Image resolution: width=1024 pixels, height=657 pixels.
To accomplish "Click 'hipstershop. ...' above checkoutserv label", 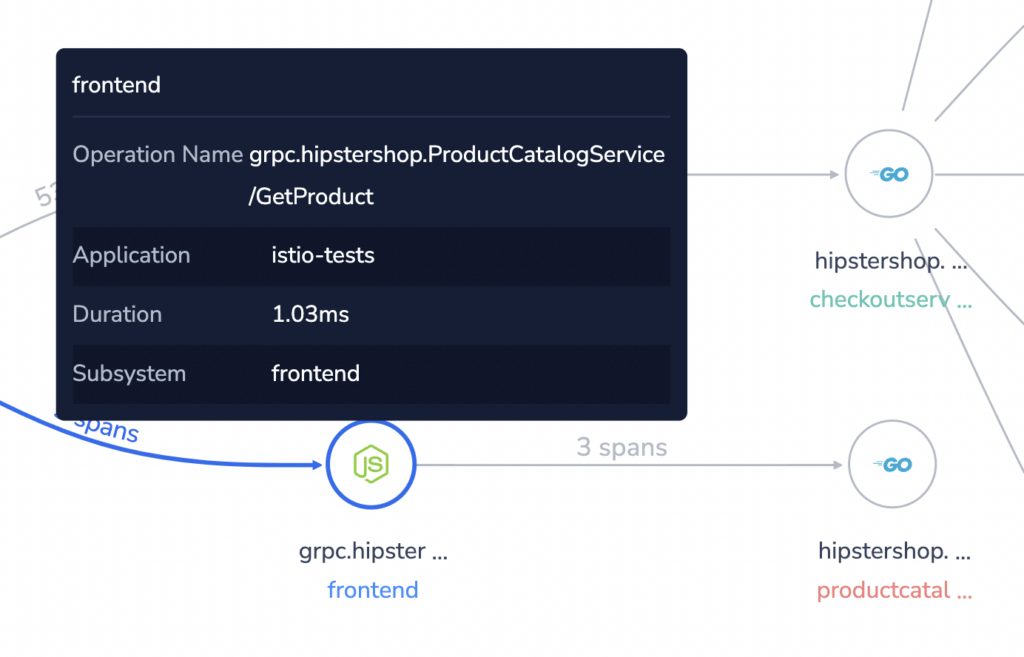I will point(891,261).
